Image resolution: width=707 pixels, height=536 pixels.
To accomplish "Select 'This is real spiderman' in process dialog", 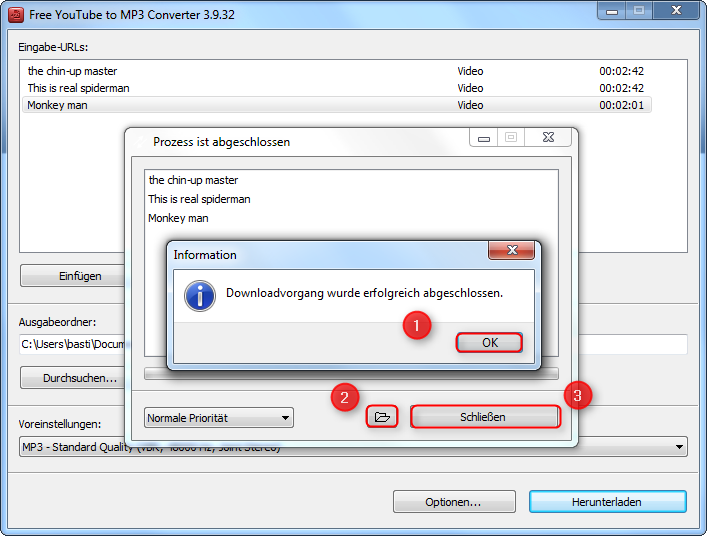I will tap(199, 199).
